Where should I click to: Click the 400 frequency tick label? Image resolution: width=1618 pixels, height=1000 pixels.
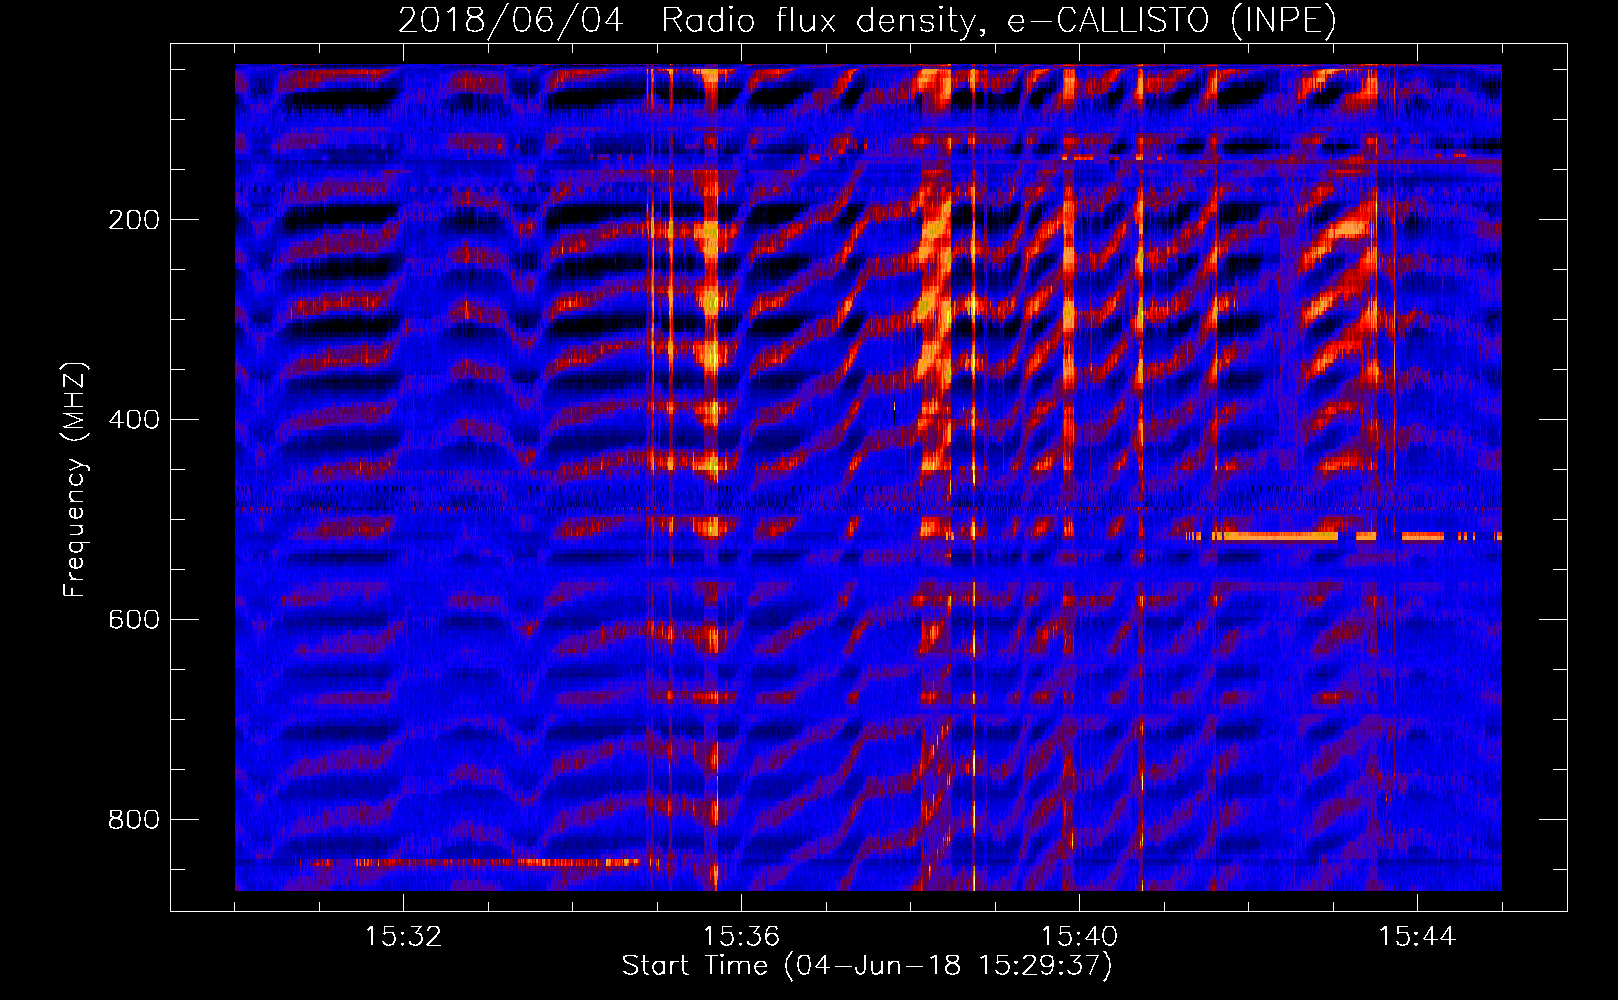133,420
